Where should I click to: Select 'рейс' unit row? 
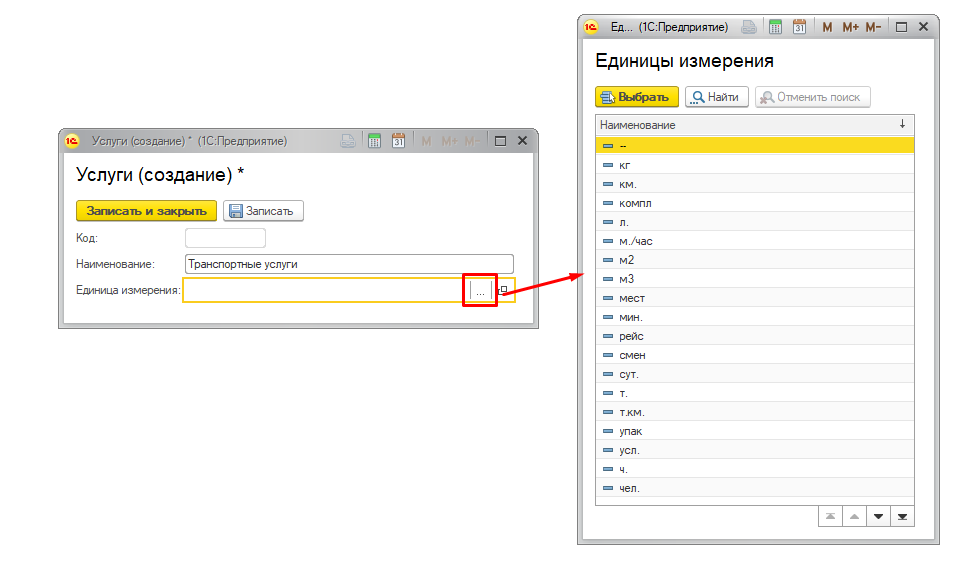[x=754, y=336]
